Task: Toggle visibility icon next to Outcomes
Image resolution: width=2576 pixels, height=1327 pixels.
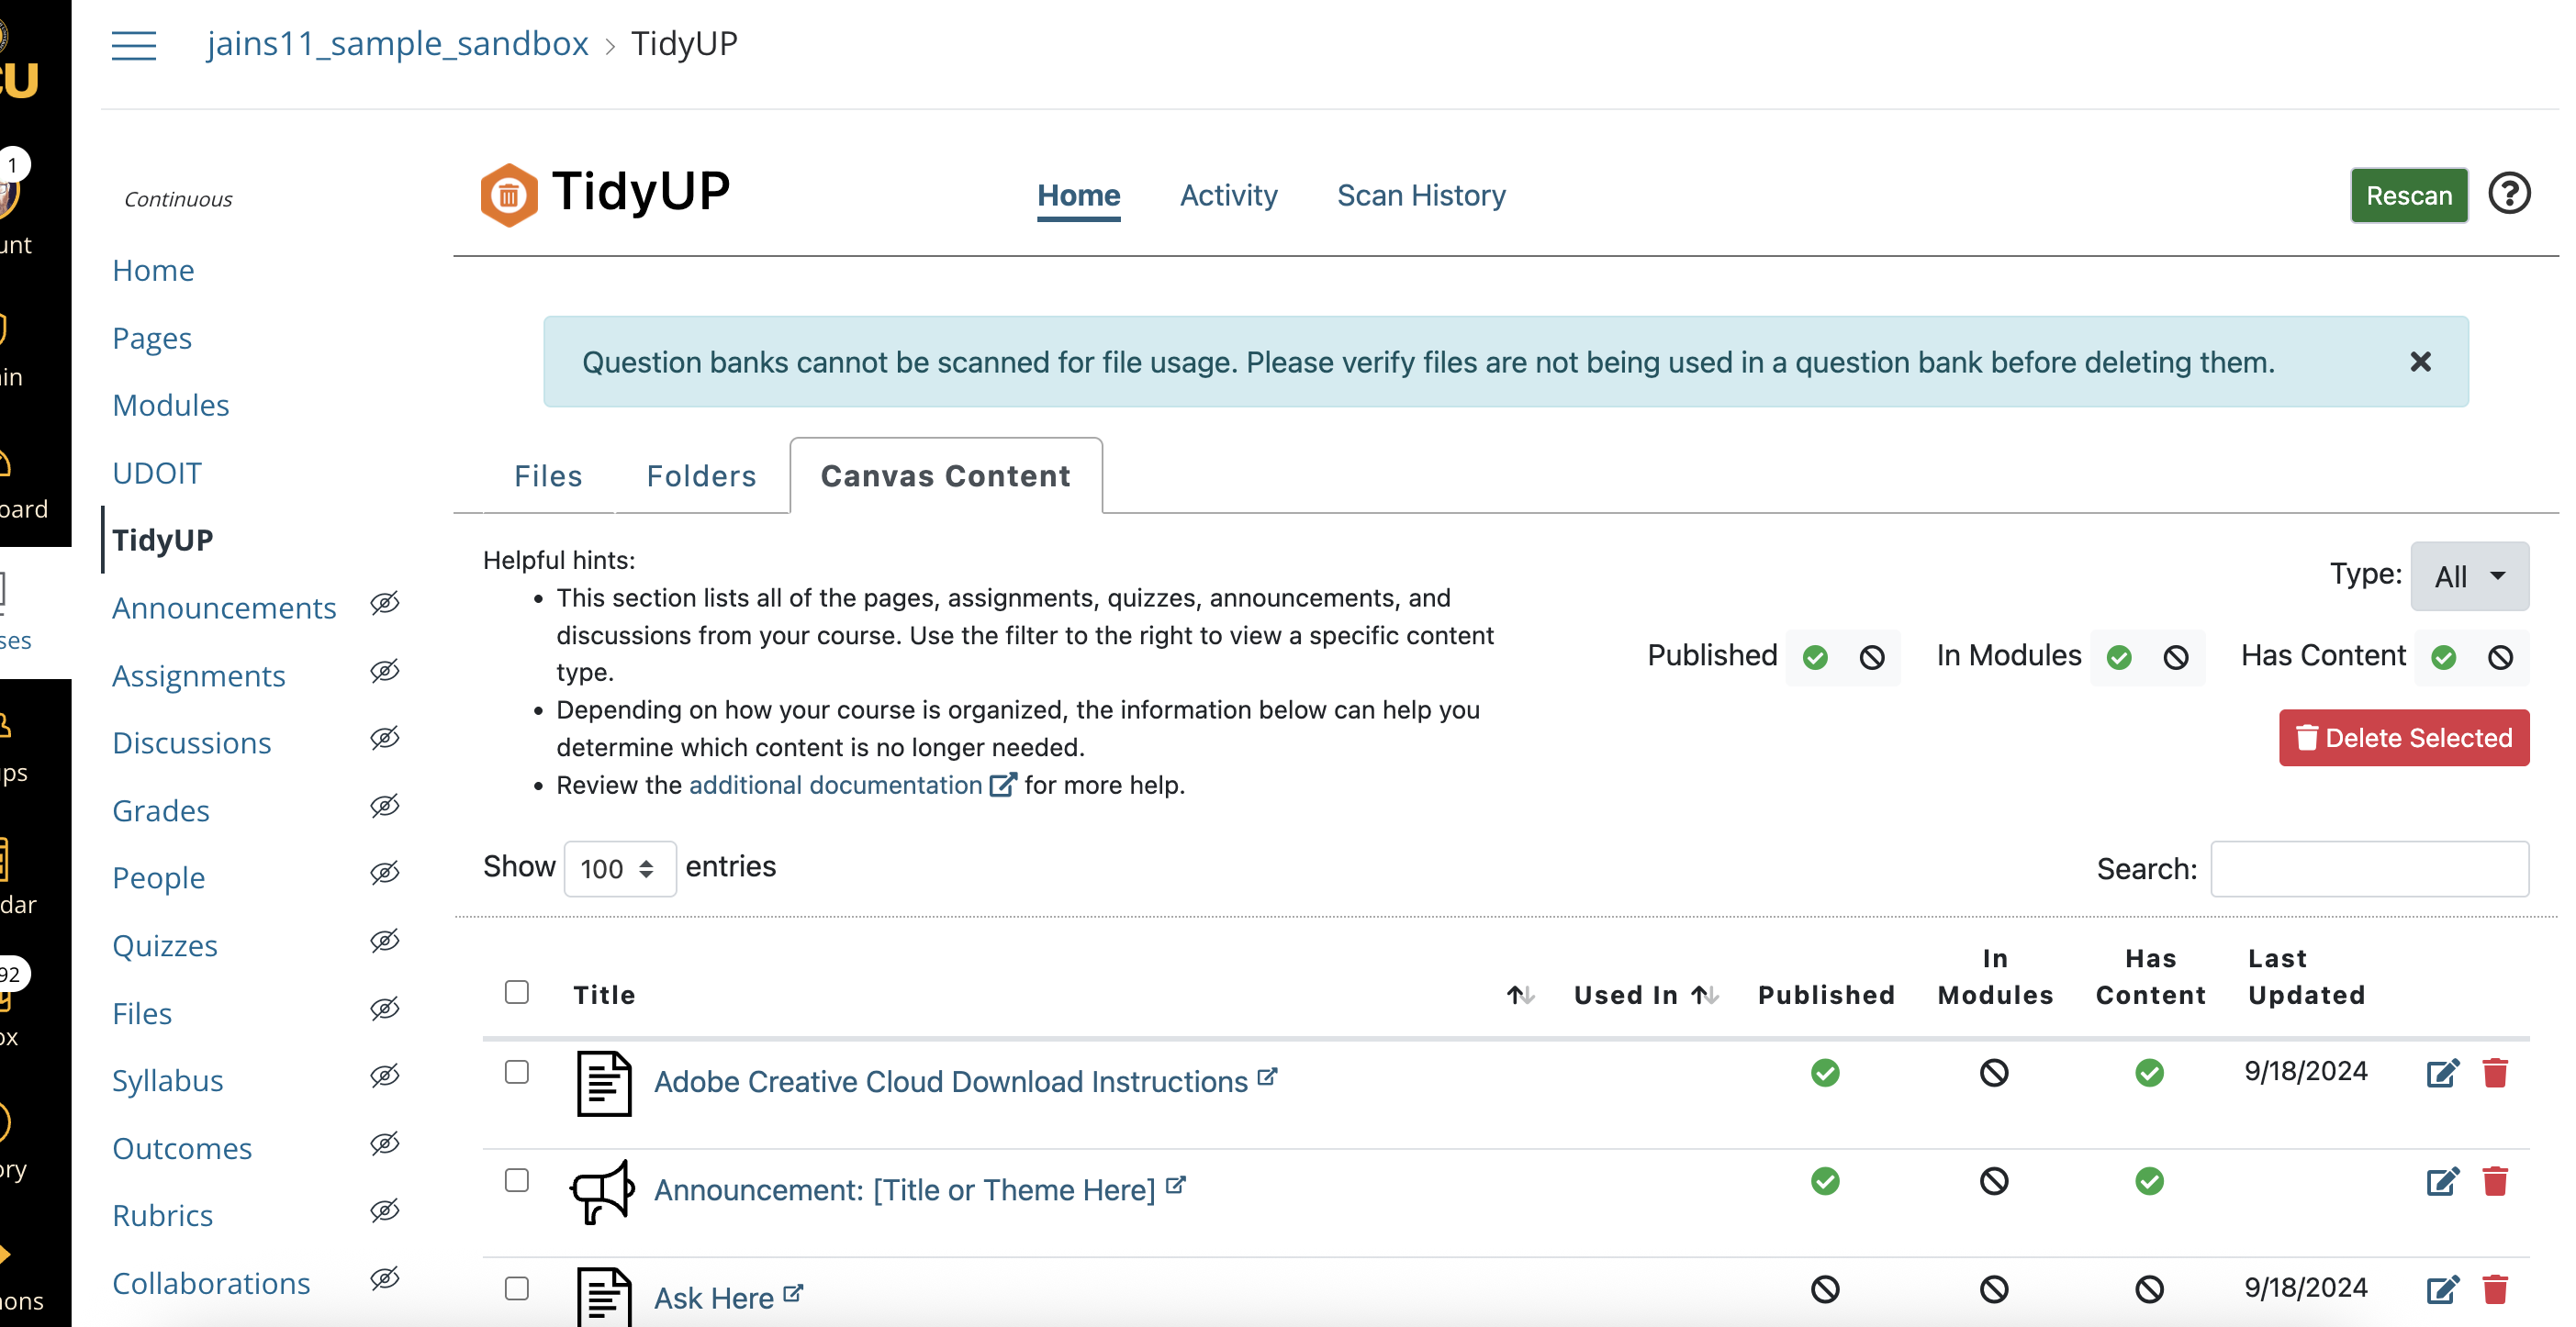Action: tap(385, 1144)
